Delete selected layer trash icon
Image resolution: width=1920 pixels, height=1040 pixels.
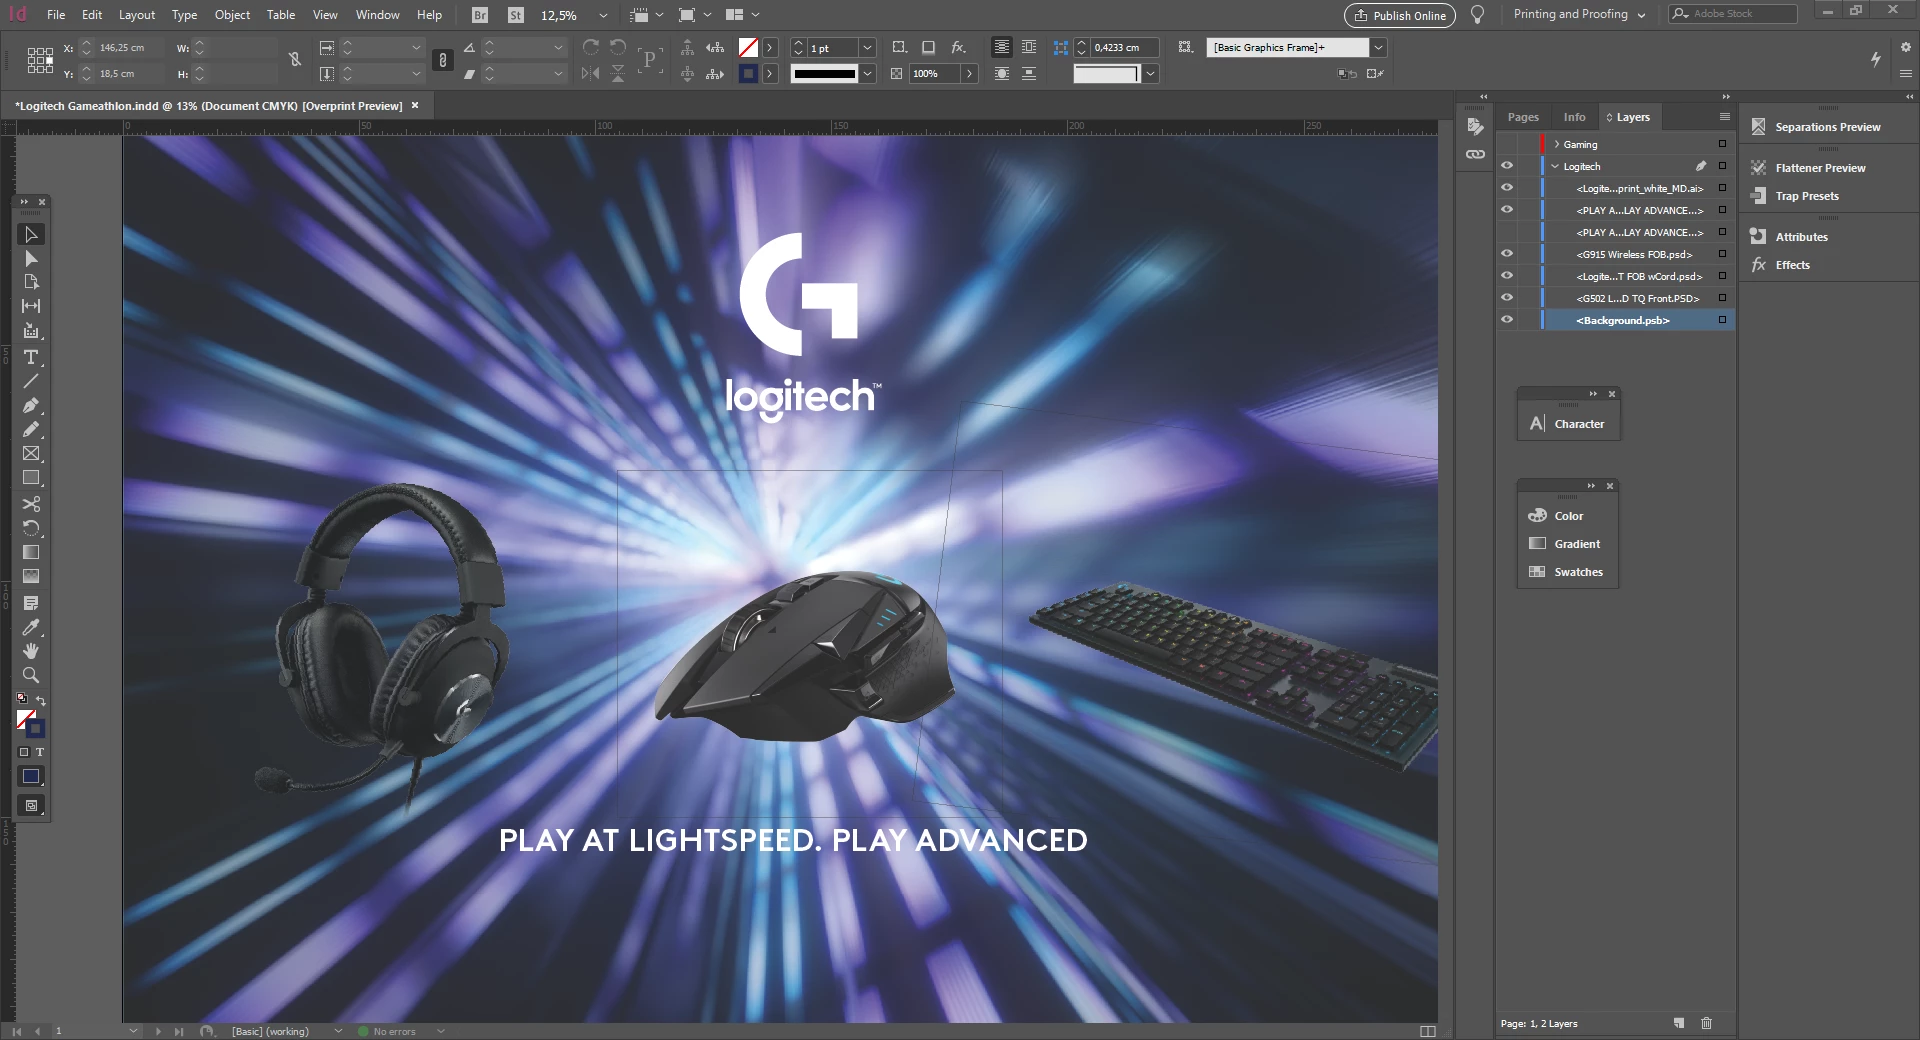tap(1707, 1023)
